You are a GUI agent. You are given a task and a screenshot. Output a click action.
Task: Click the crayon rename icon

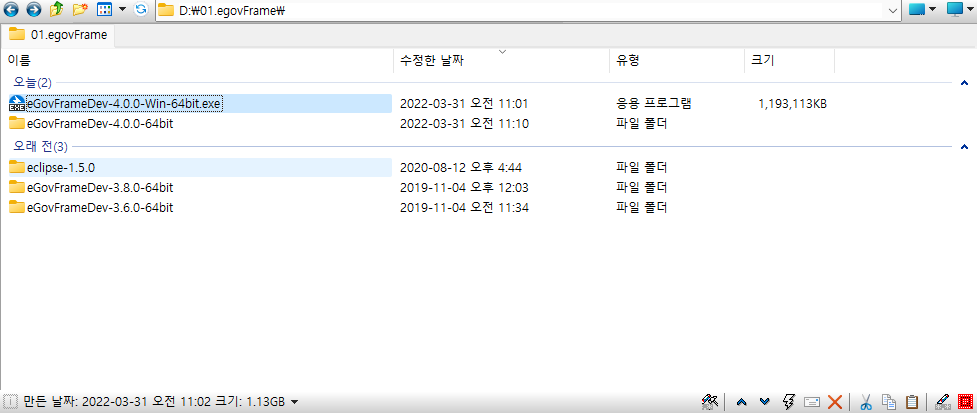tap(943, 401)
